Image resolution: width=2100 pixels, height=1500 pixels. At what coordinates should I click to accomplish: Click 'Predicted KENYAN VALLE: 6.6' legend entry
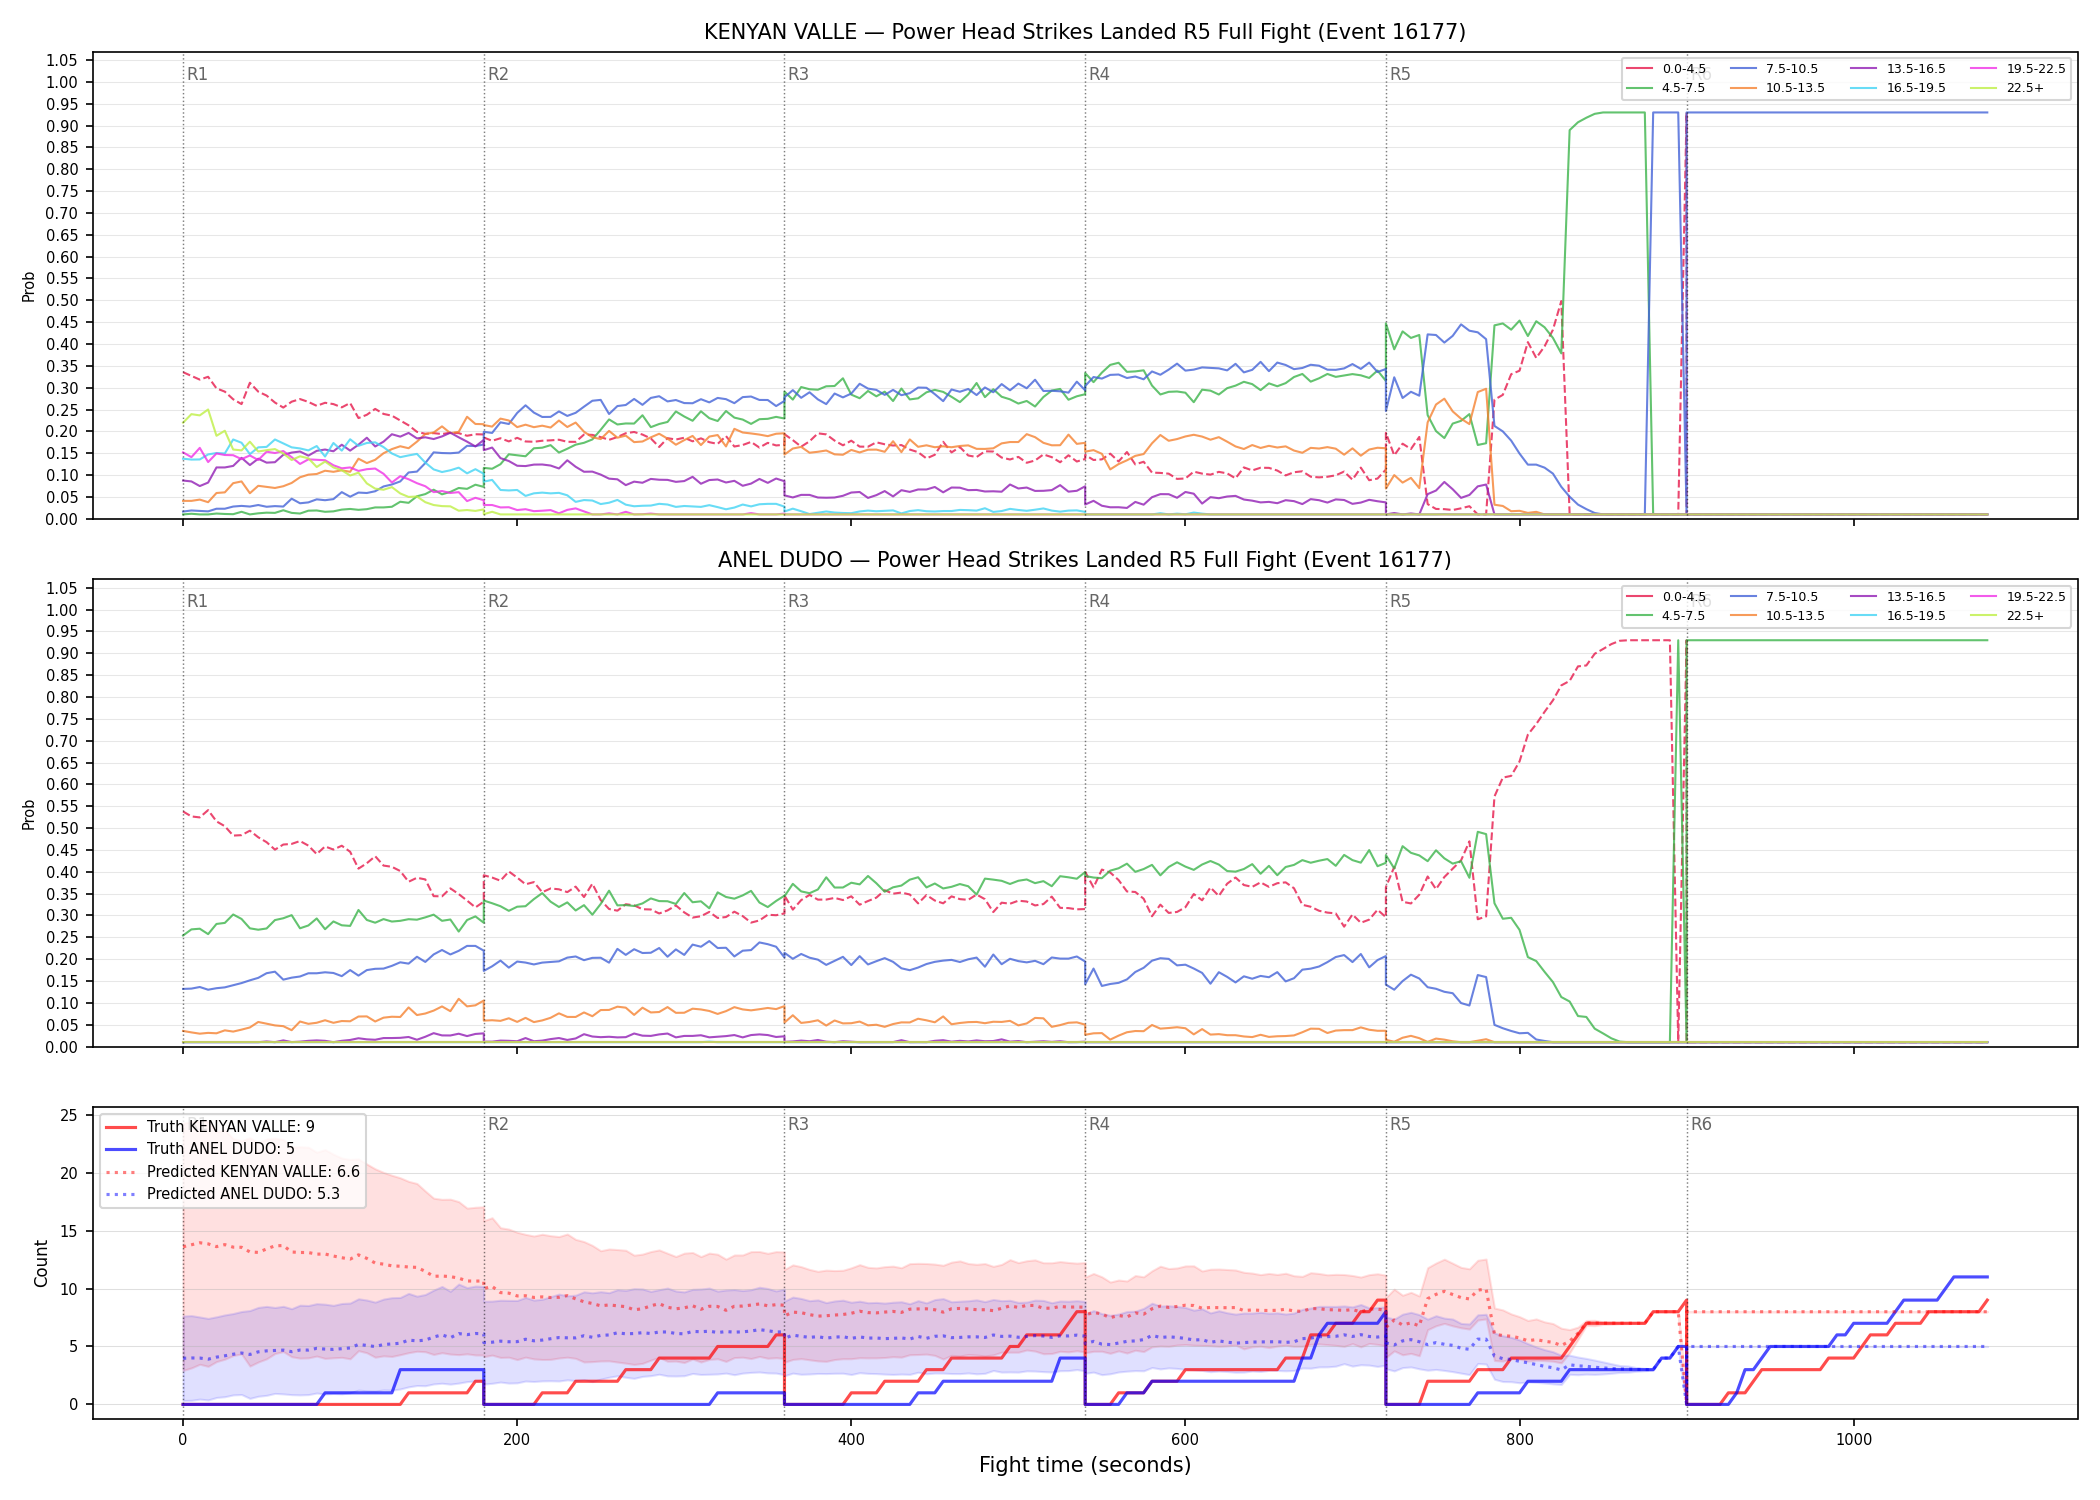click(x=232, y=1172)
